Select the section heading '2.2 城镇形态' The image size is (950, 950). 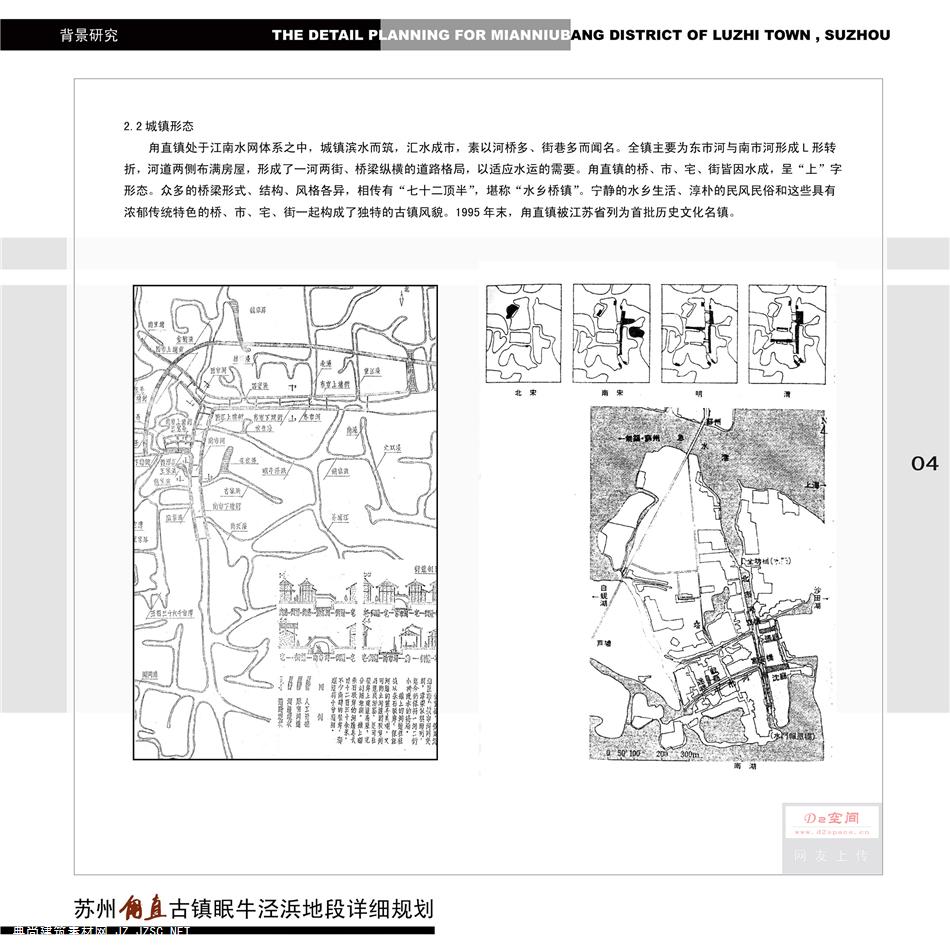click(159, 126)
